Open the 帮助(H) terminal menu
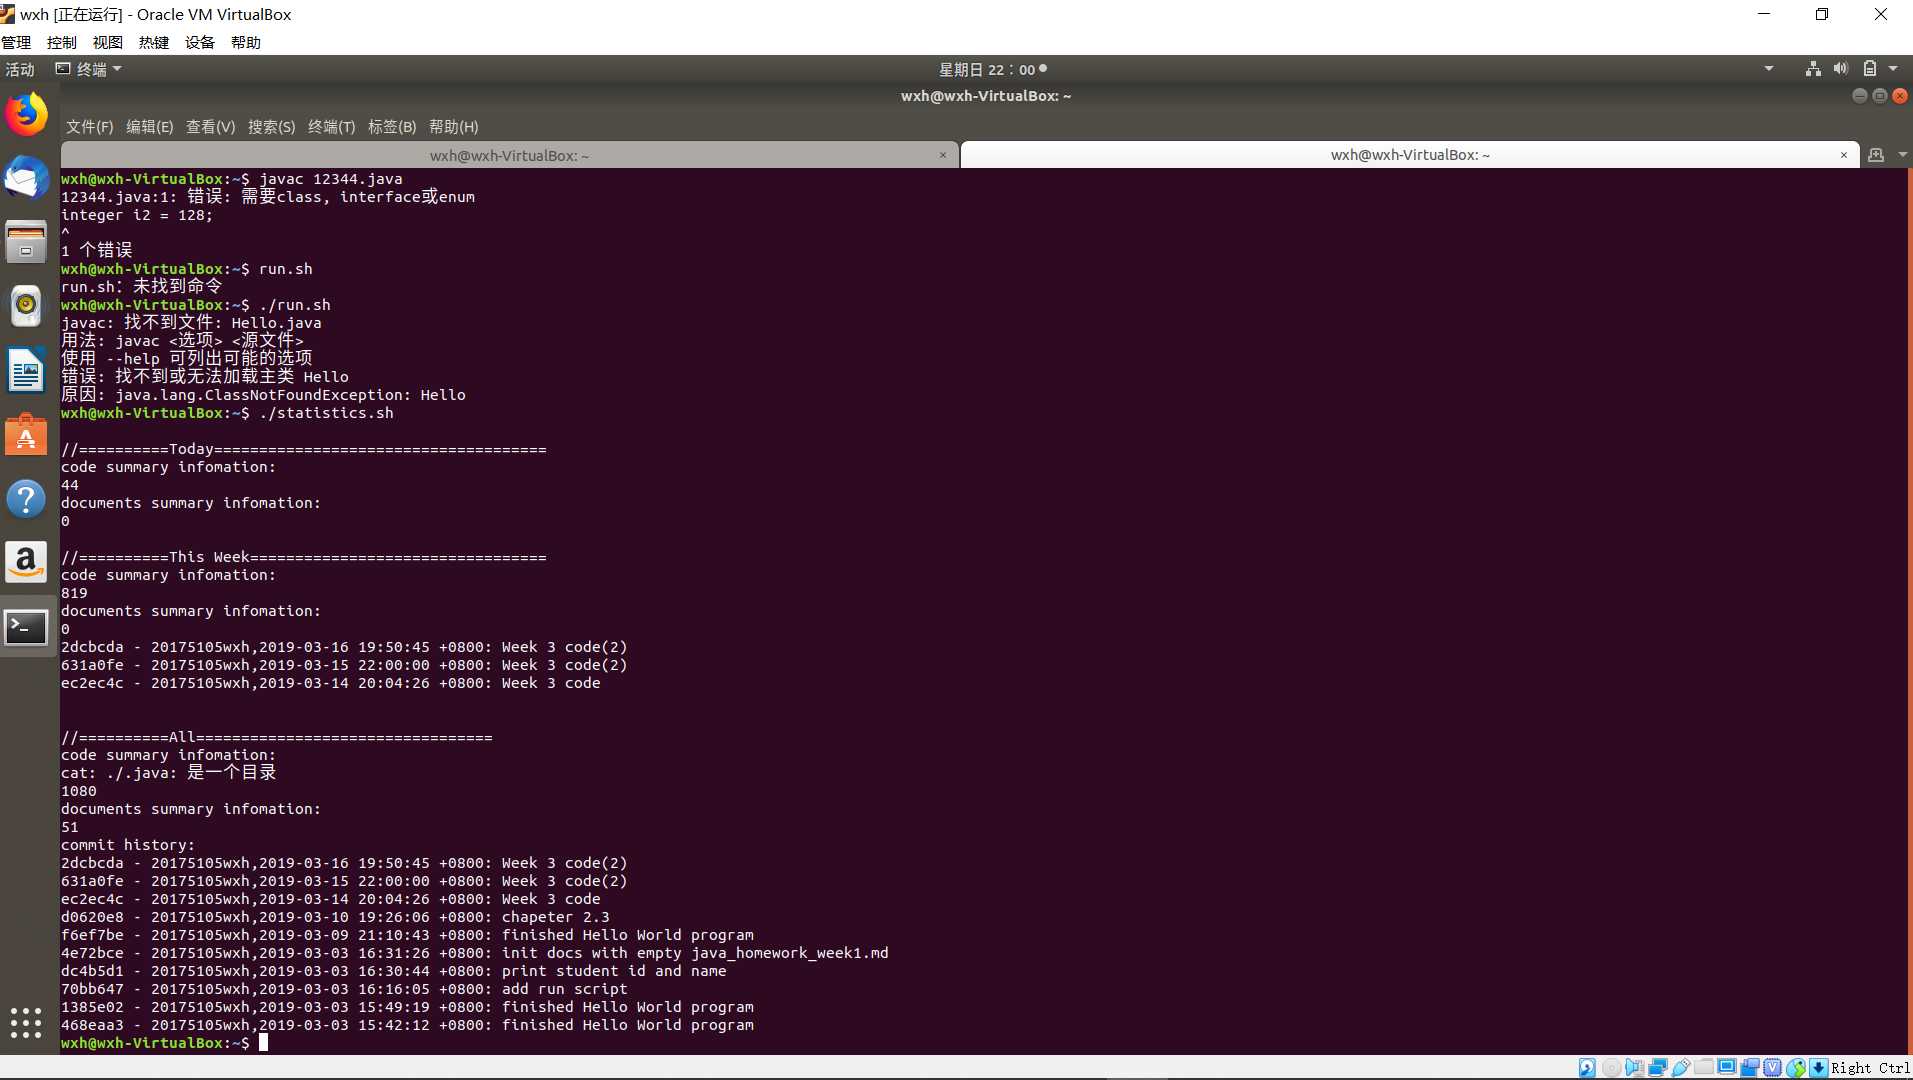 click(x=454, y=127)
